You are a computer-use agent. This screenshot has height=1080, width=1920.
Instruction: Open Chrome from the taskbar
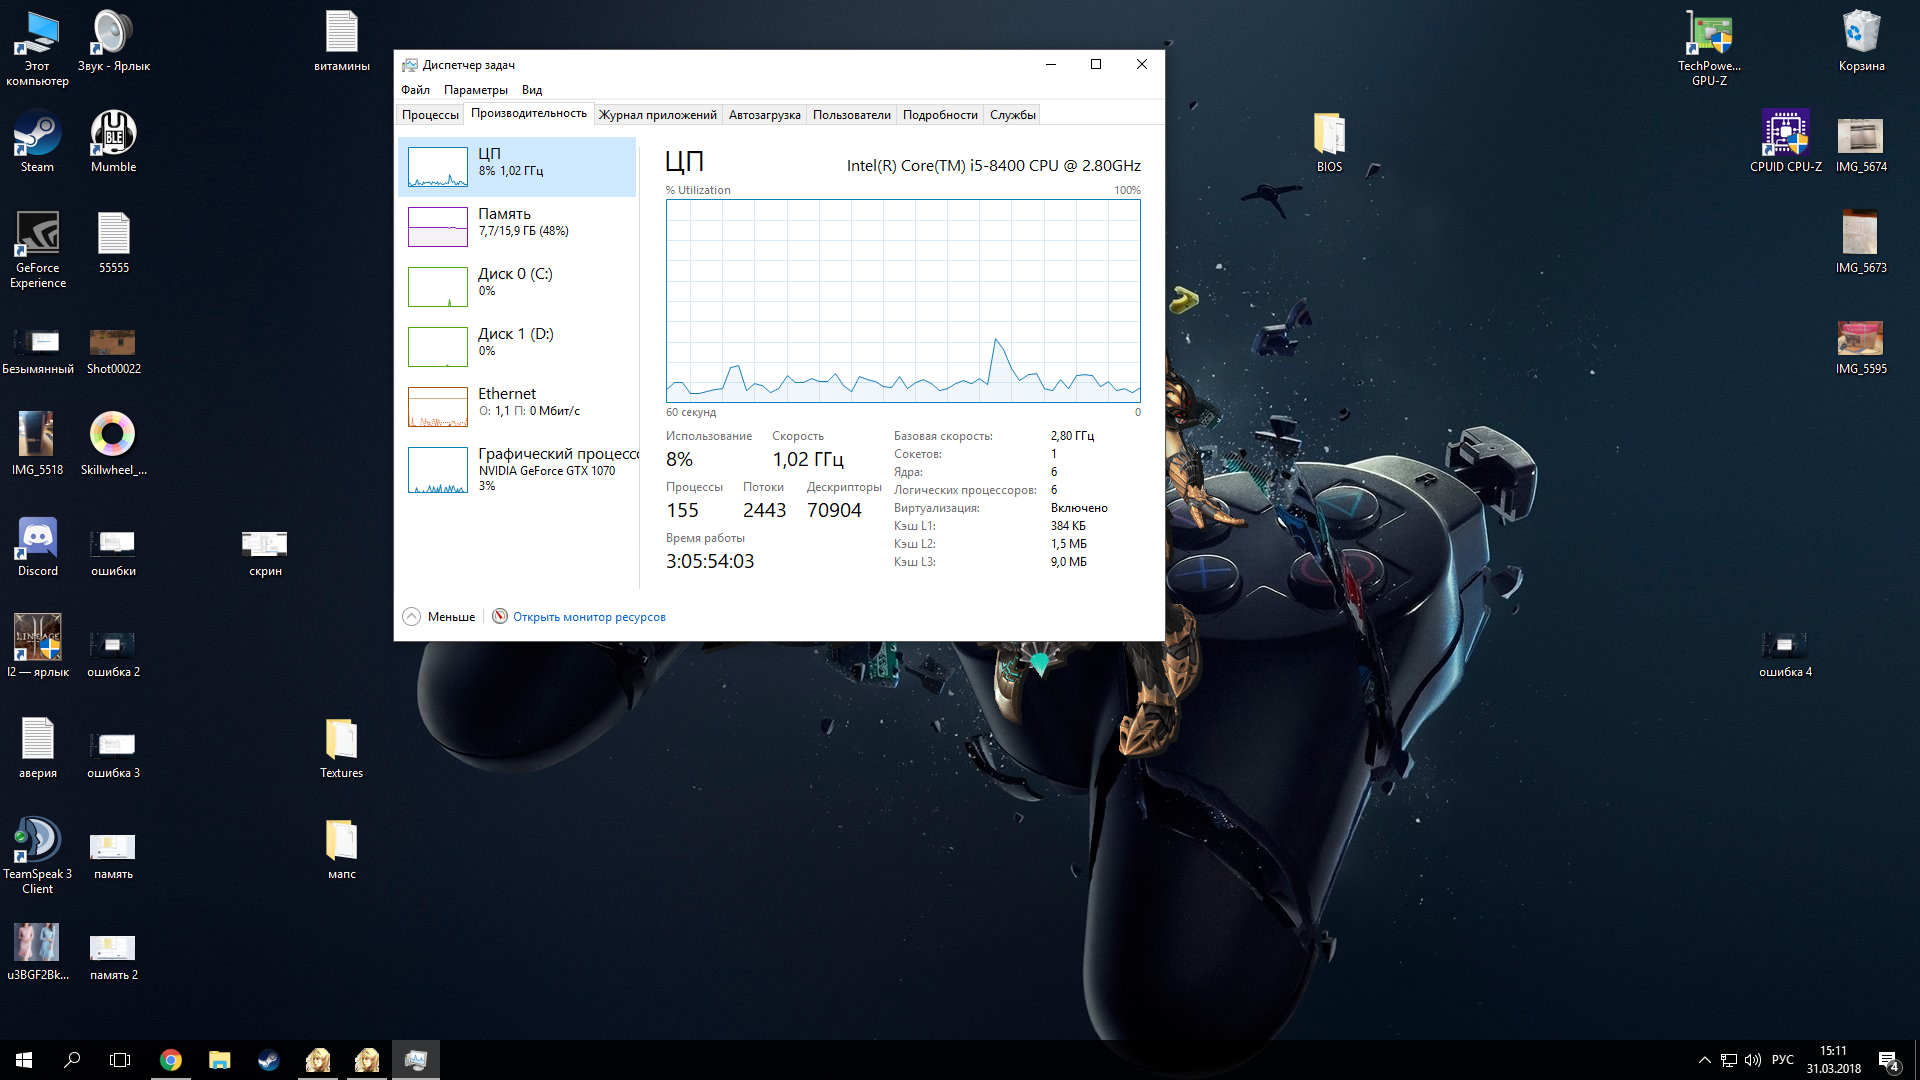click(x=171, y=1060)
